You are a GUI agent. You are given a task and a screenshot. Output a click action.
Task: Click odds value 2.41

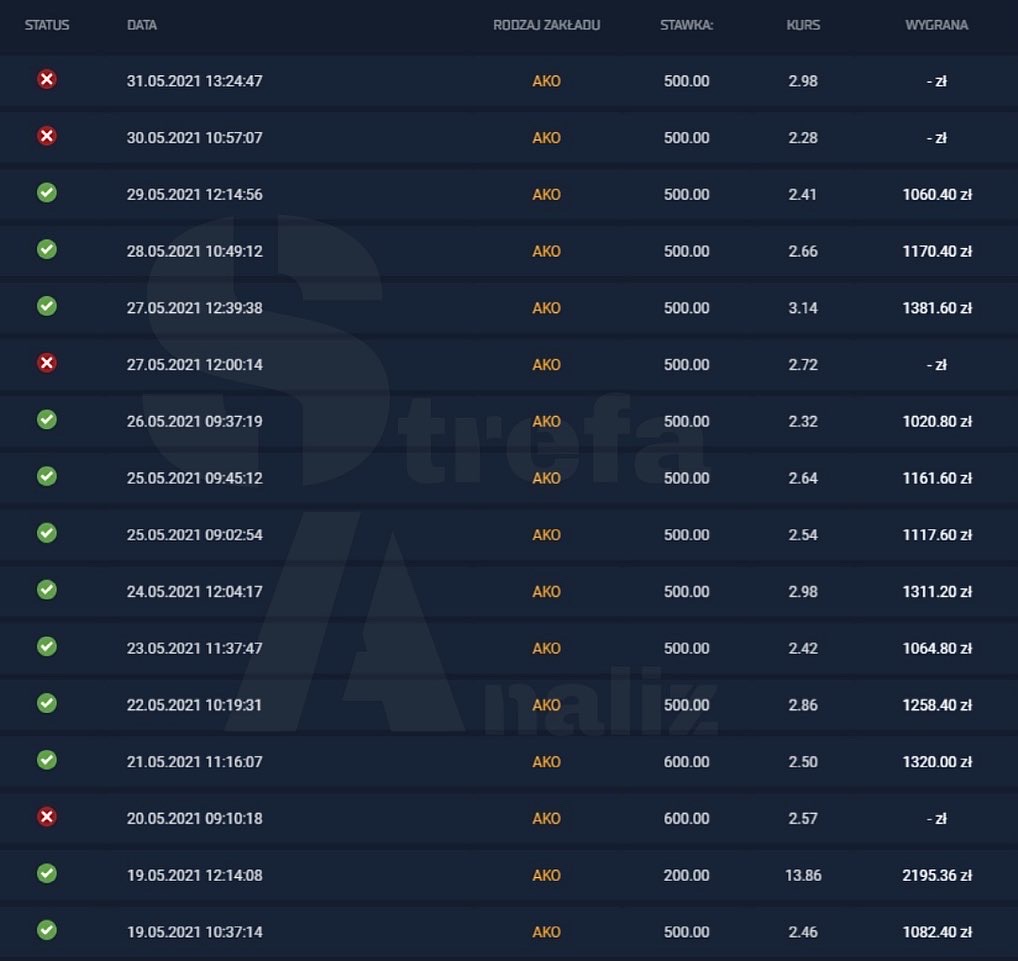(803, 194)
